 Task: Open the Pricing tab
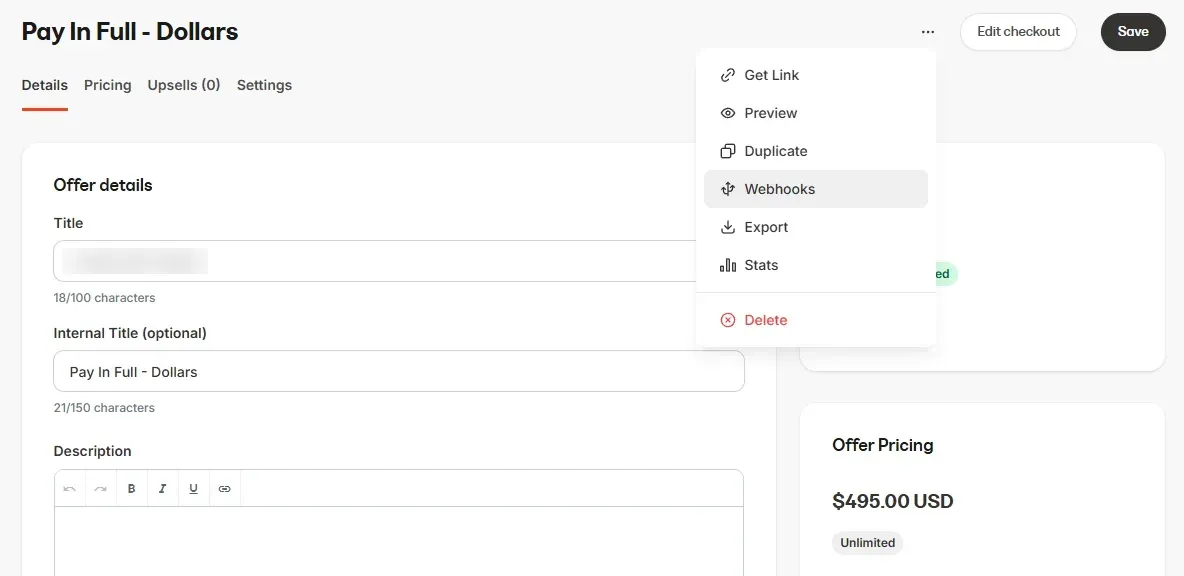[107, 85]
